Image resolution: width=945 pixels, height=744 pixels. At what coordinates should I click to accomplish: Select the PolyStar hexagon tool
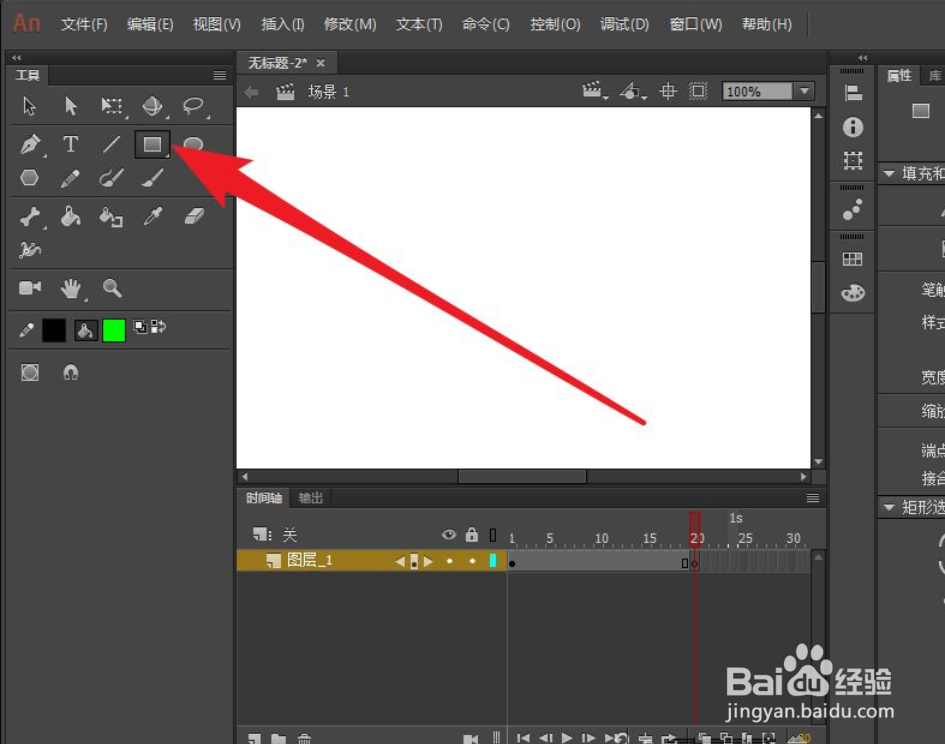click(x=30, y=178)
